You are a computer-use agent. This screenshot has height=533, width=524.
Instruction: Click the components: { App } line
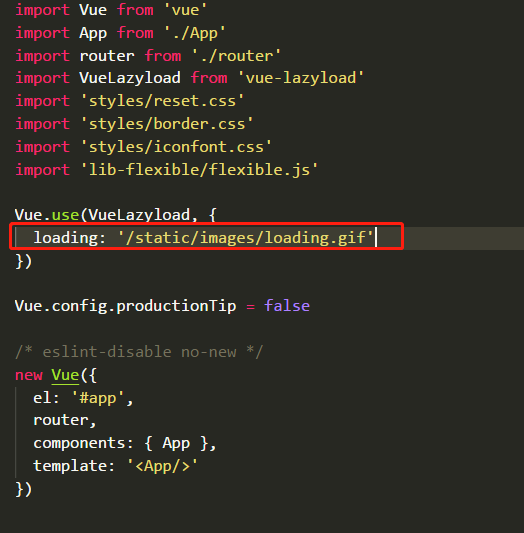pos(125,444)
